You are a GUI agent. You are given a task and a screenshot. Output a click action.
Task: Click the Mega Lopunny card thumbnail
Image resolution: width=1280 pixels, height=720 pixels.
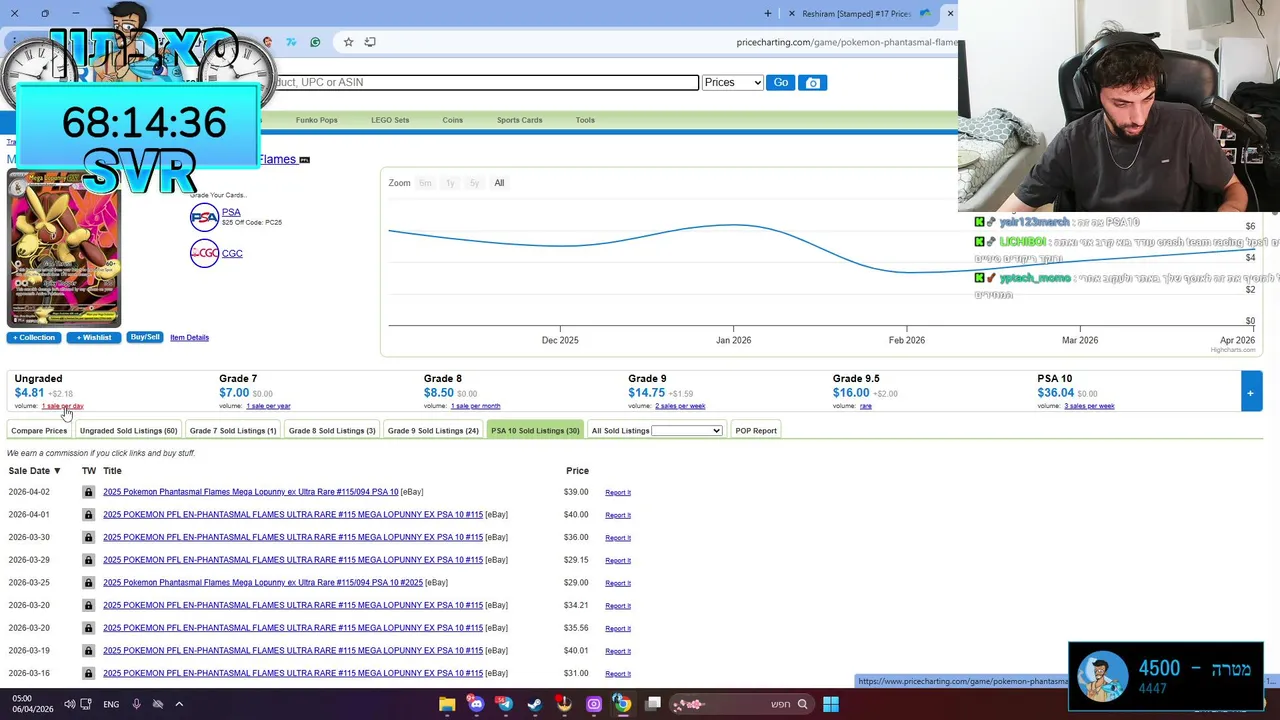[x=64, y=249]
